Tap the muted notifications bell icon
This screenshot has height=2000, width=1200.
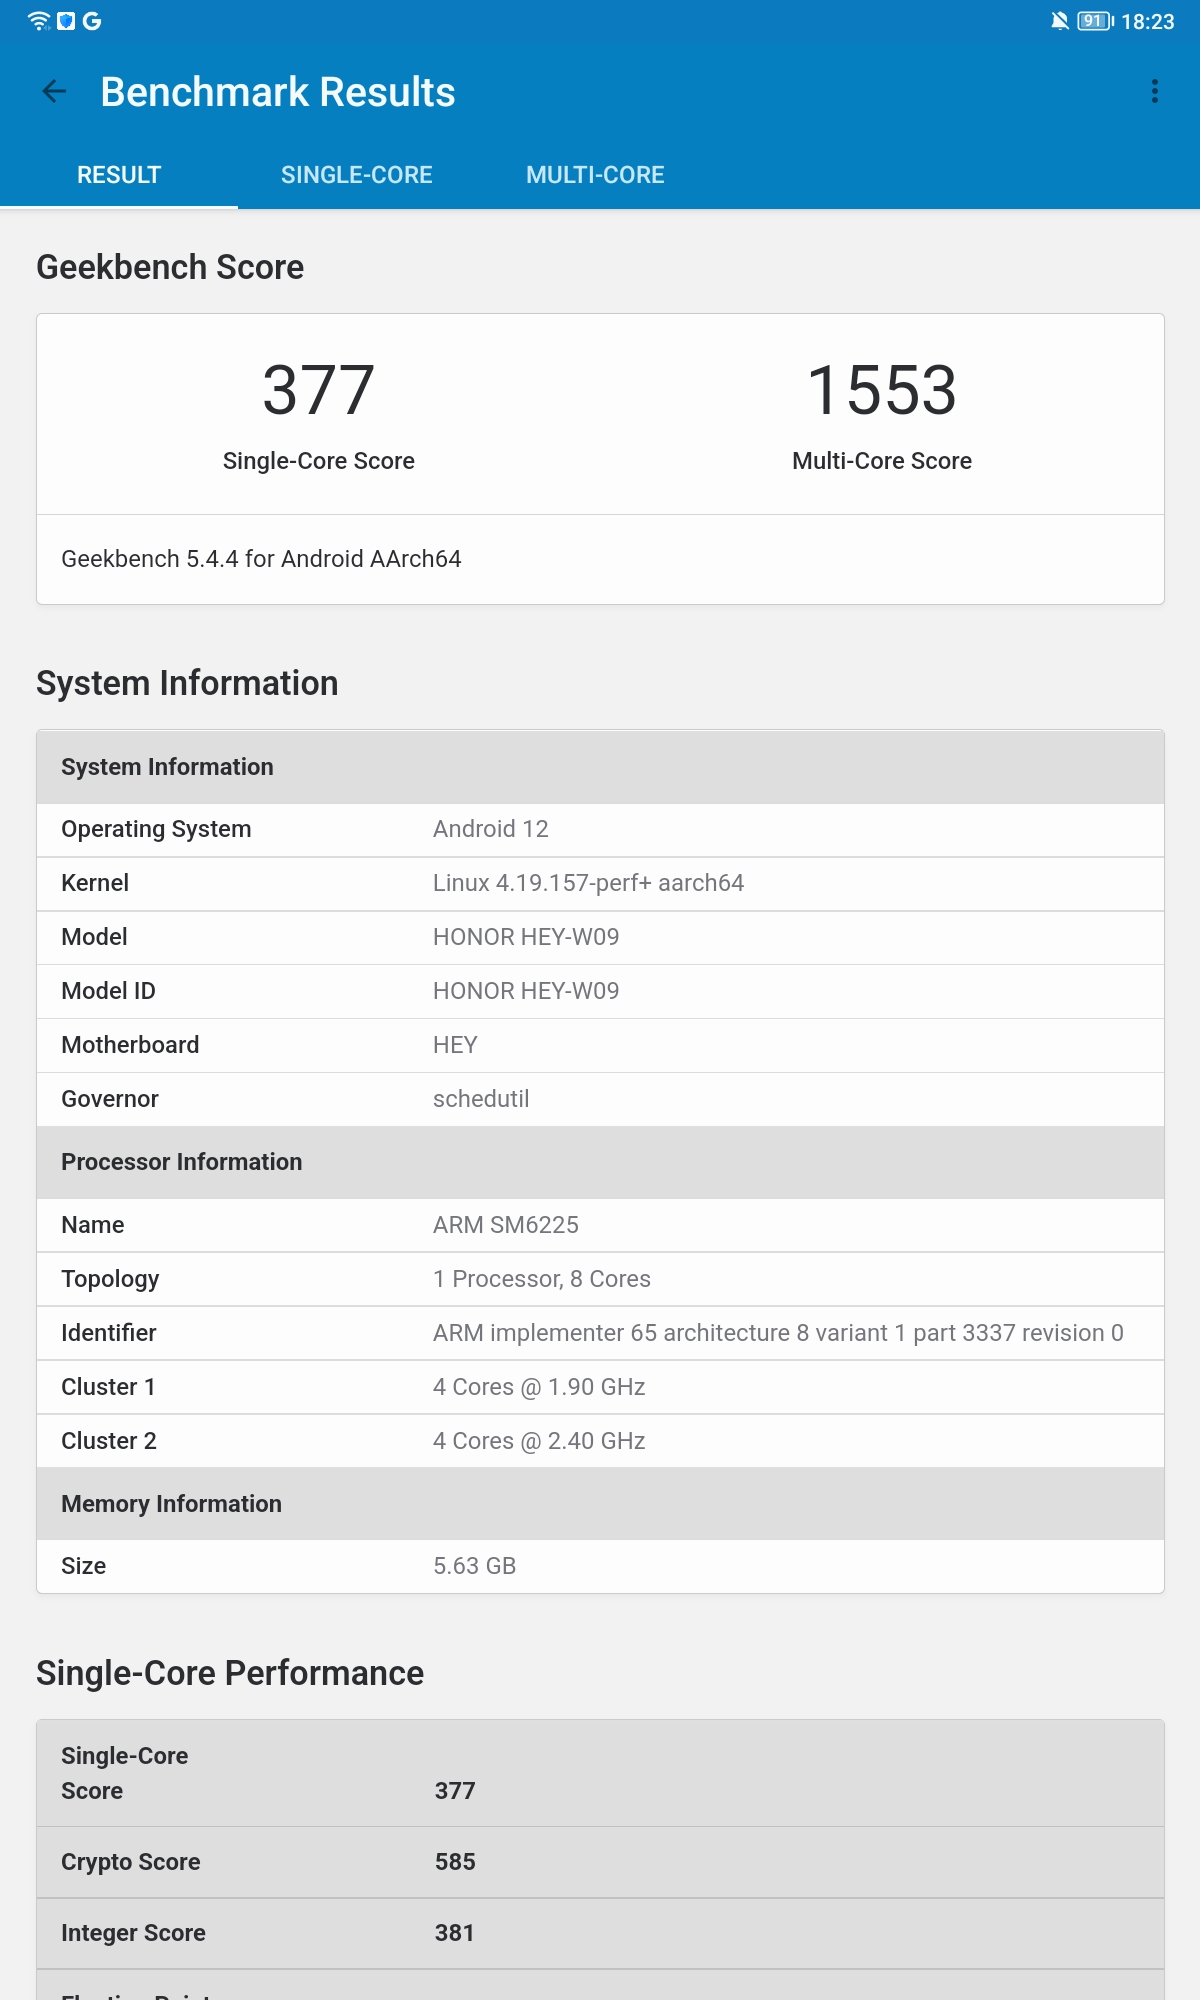click(1060, 21)
